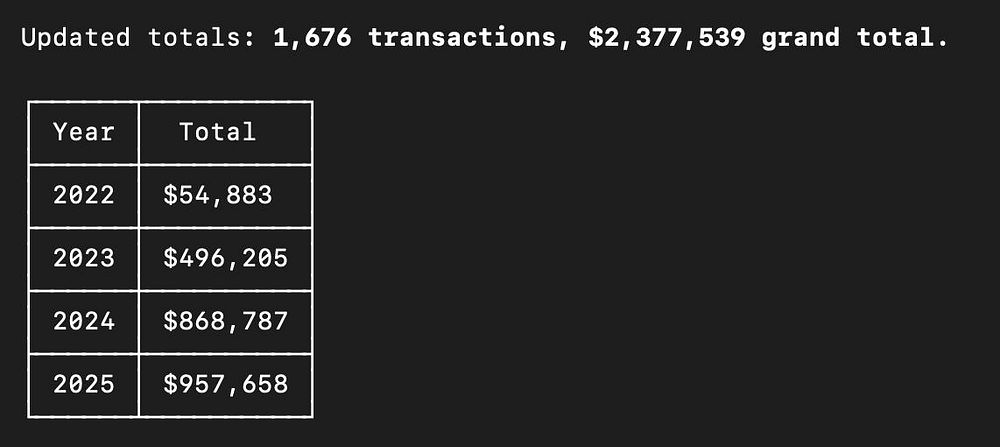Image resolution: width=1000 pixels, height=447 pixels.
Task: Select the $2,377,539 grand total figure
Action: pos(666,38)
